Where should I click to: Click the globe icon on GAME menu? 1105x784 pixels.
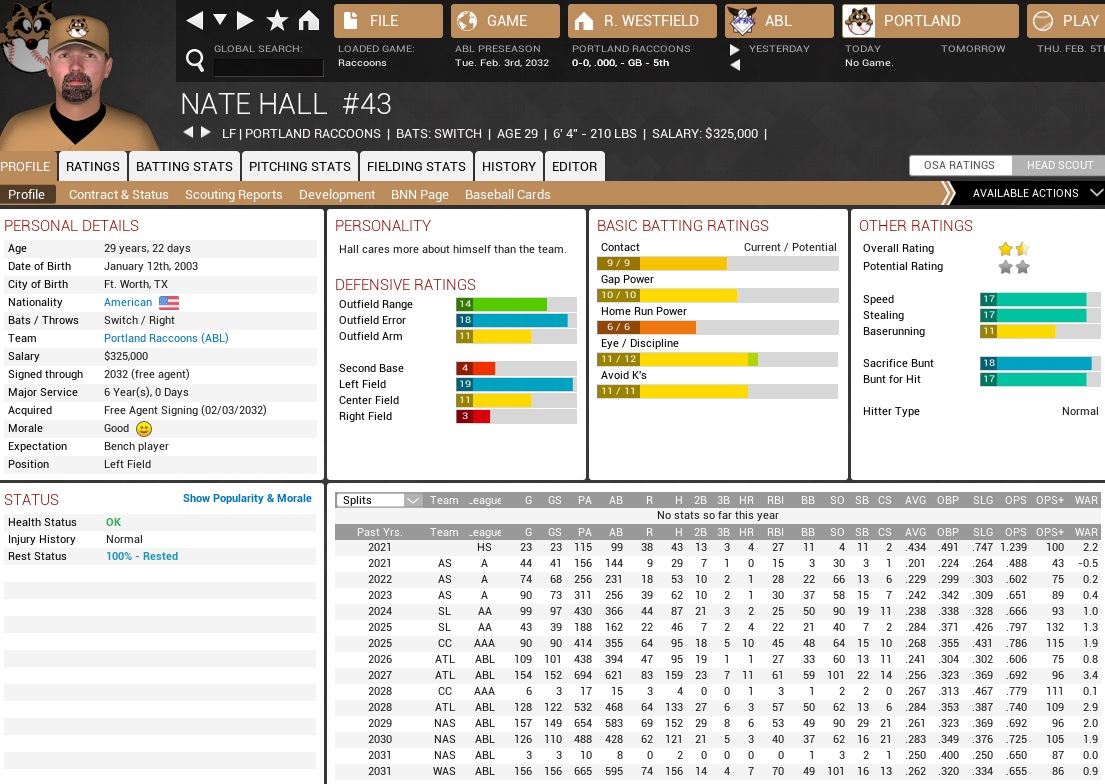coord(466,21)
